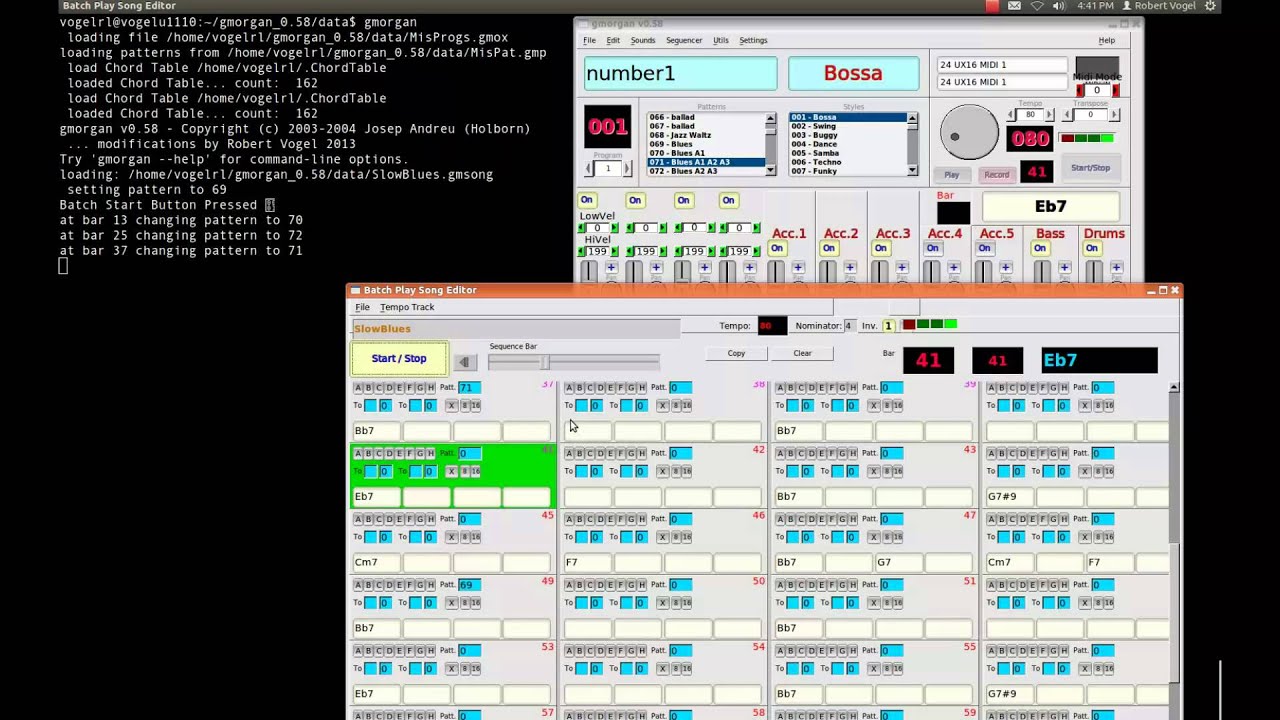Click yellow Start / Stop button

(x=399, y=359)
